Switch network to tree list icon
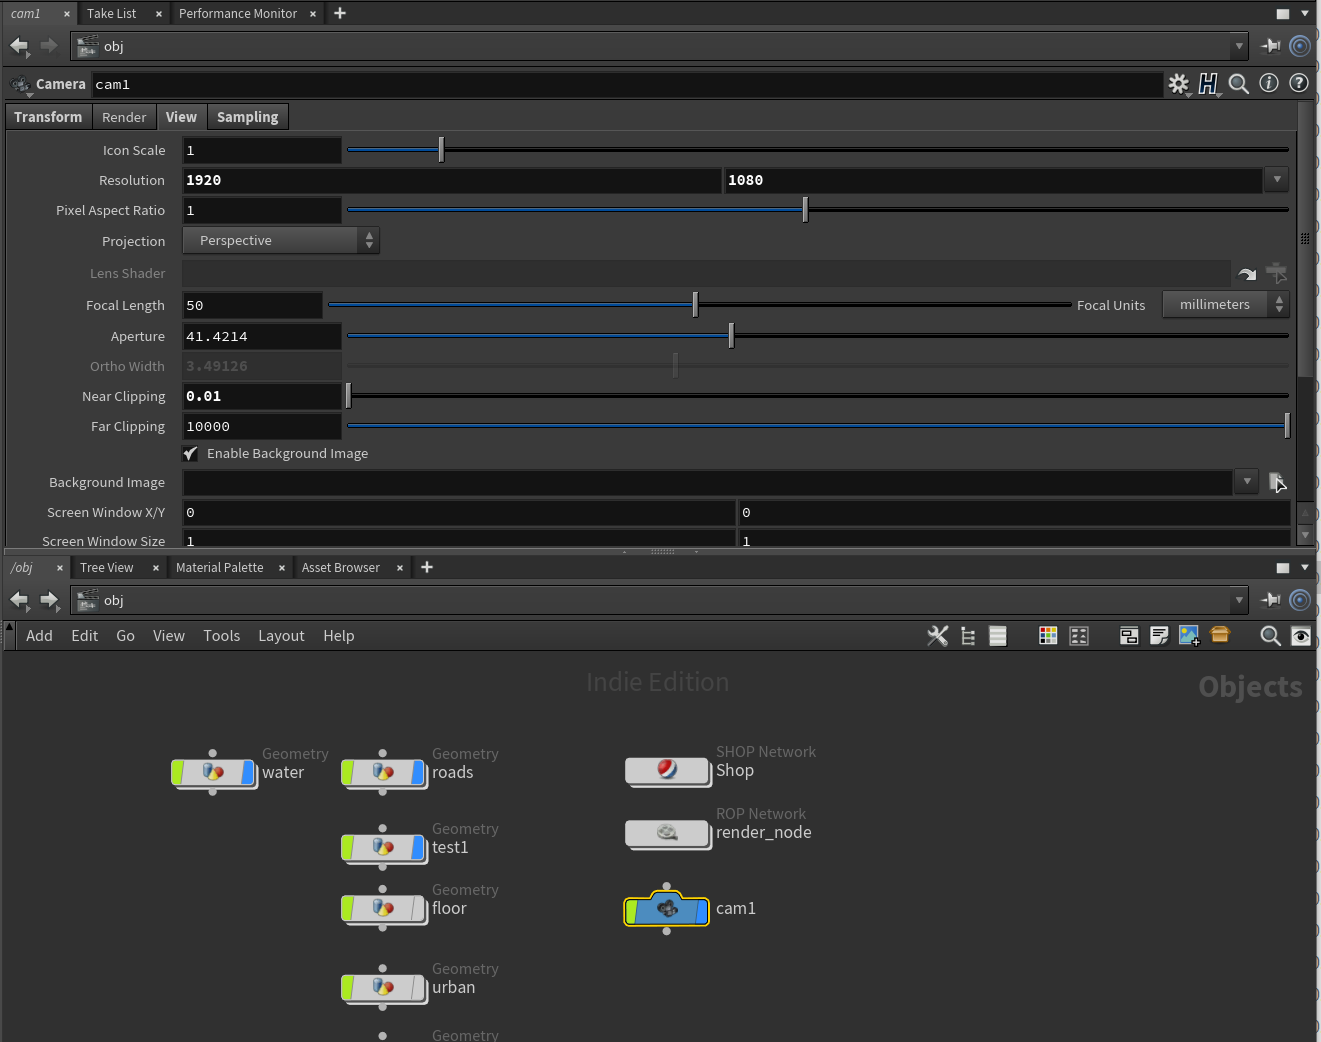Screen dimensions: 1321x1042 pyautogui.click(x=968, y=636)
